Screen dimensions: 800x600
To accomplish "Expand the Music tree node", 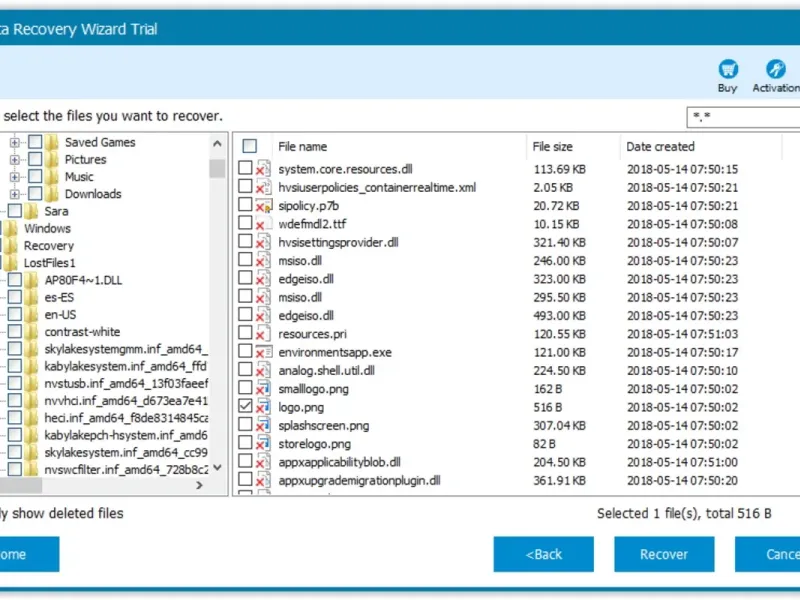I will tap(15, 177).
